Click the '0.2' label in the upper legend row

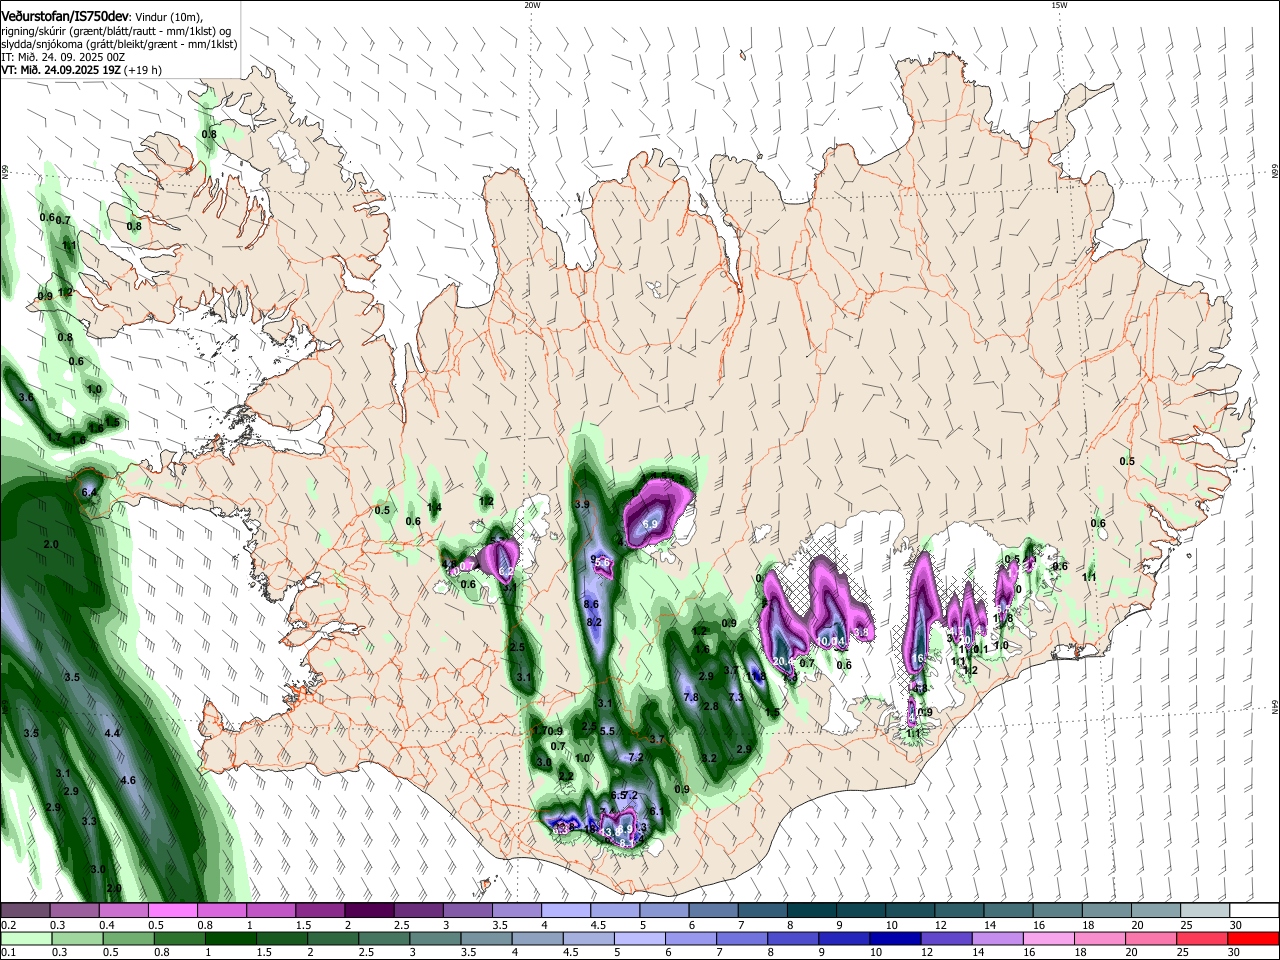[x=8, y=926]
